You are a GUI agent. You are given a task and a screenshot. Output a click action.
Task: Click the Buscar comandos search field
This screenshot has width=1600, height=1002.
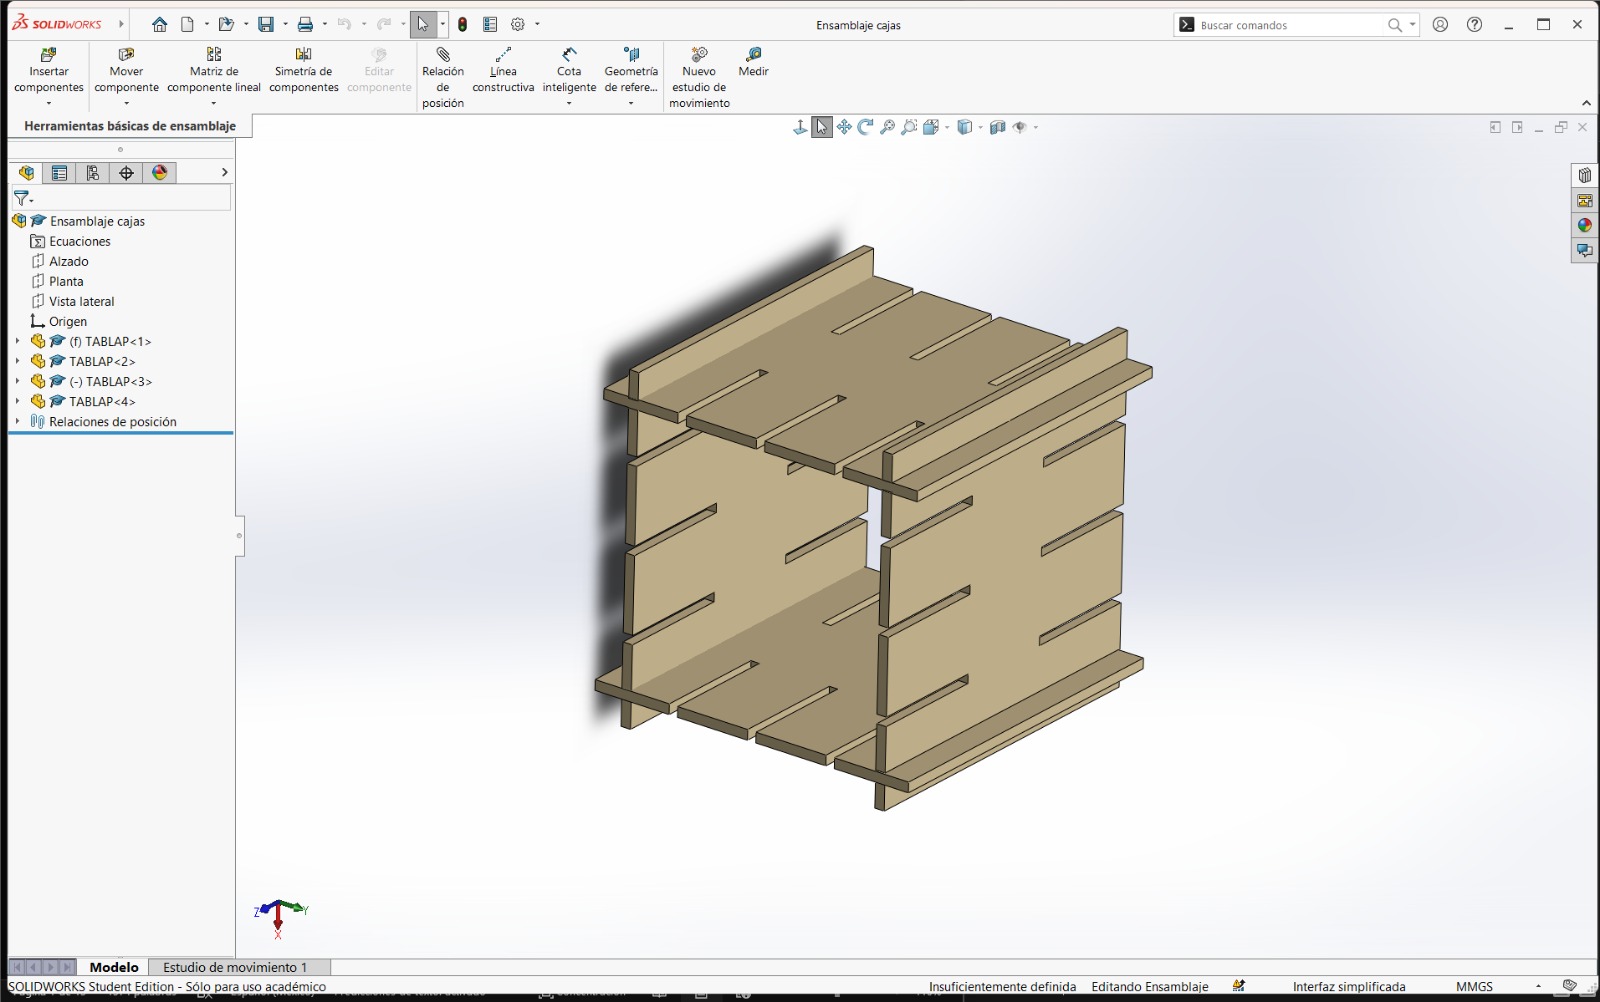click(1290, 24)
